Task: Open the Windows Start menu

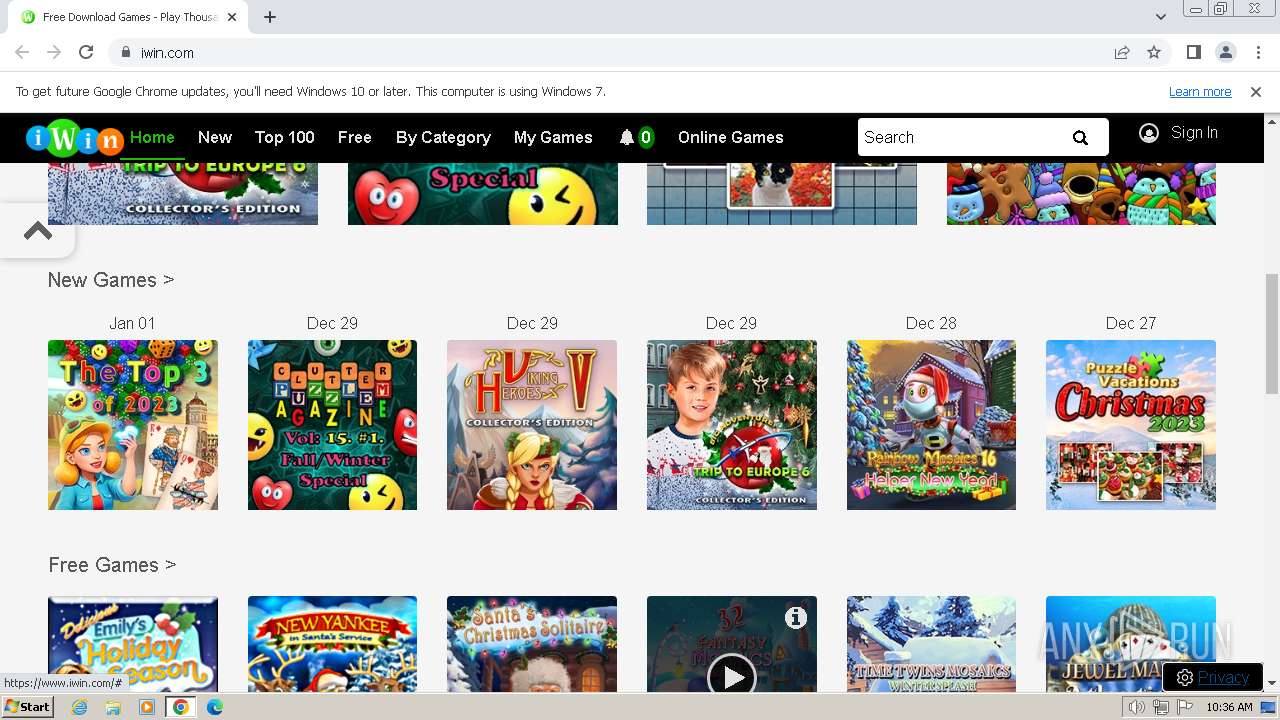Action: (x=27, y=707)
